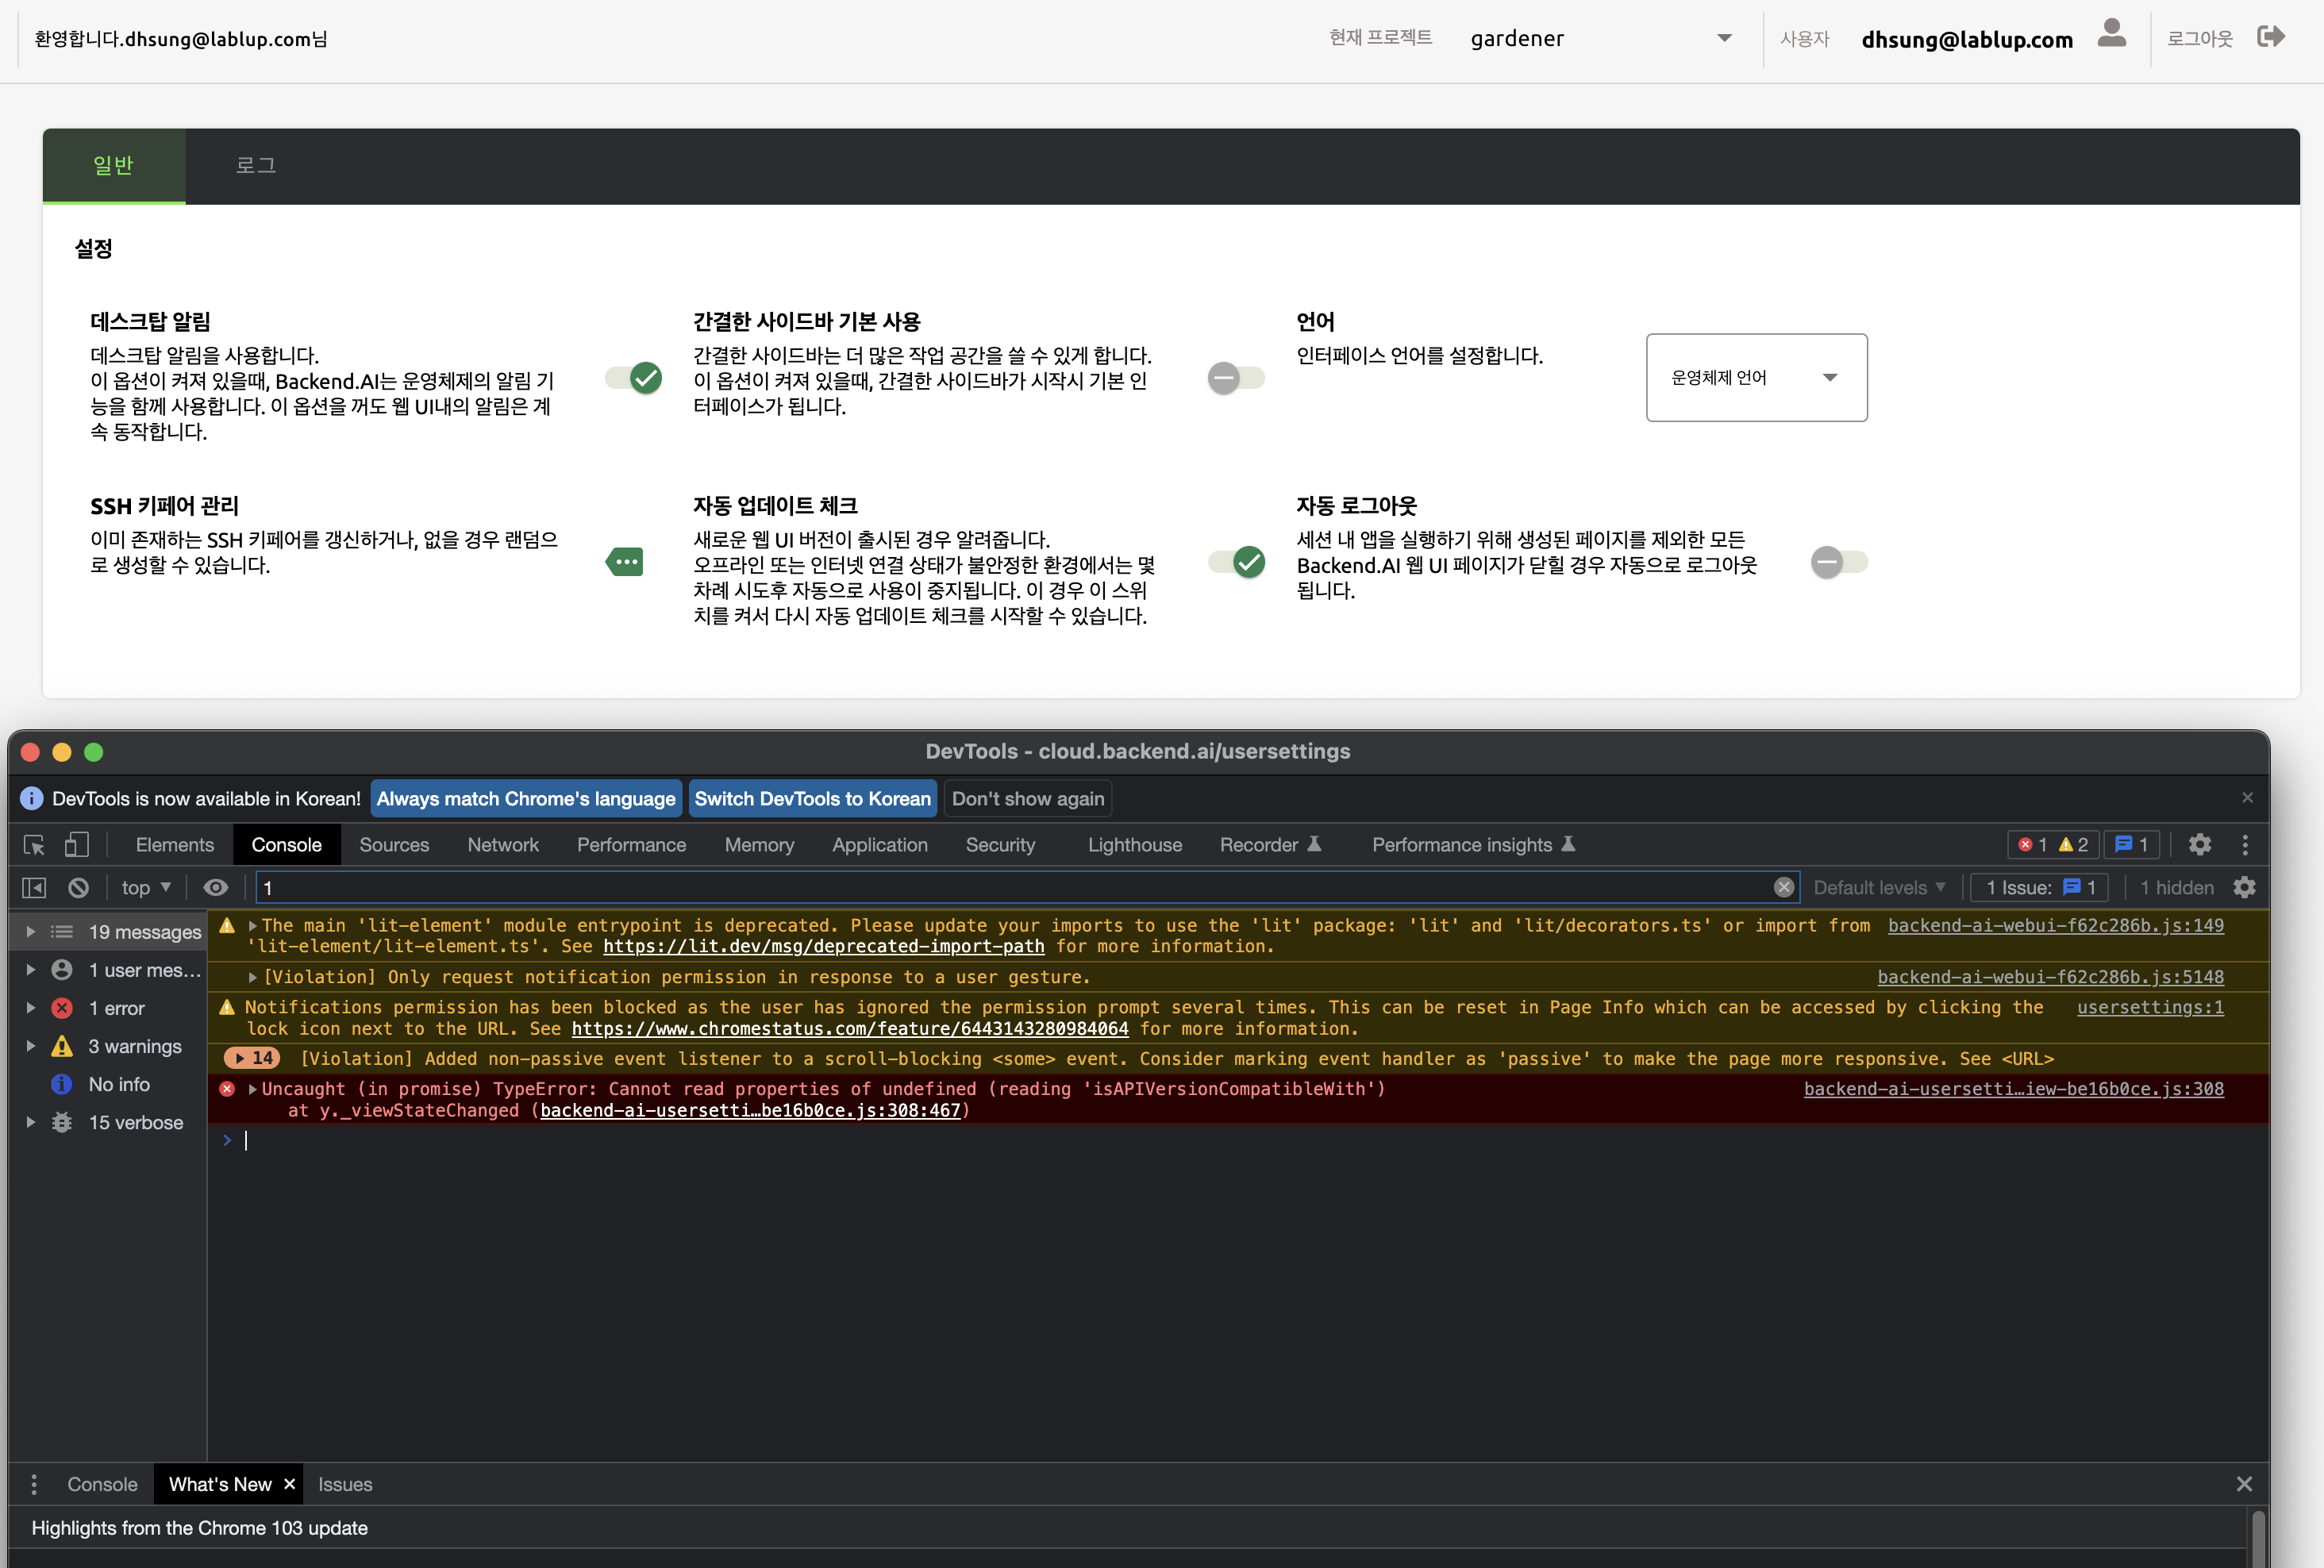
Task: Open the DevTools settings gear icon
Action: 2199,845
